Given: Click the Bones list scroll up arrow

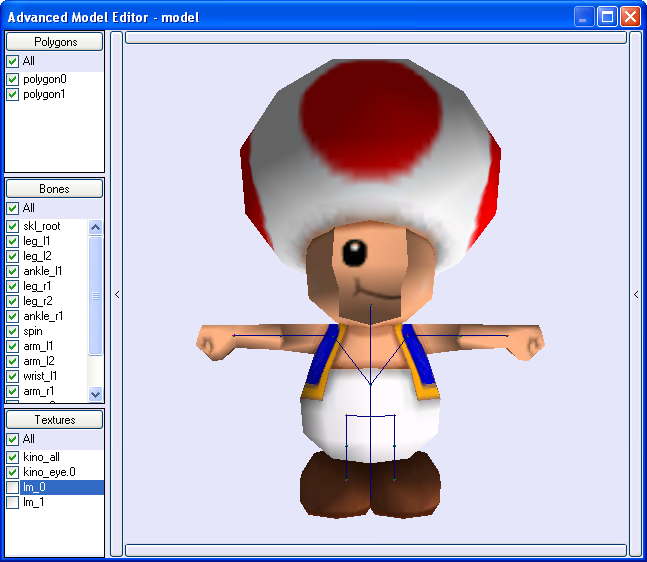Looking at the screenshot, I should [95, 227].
